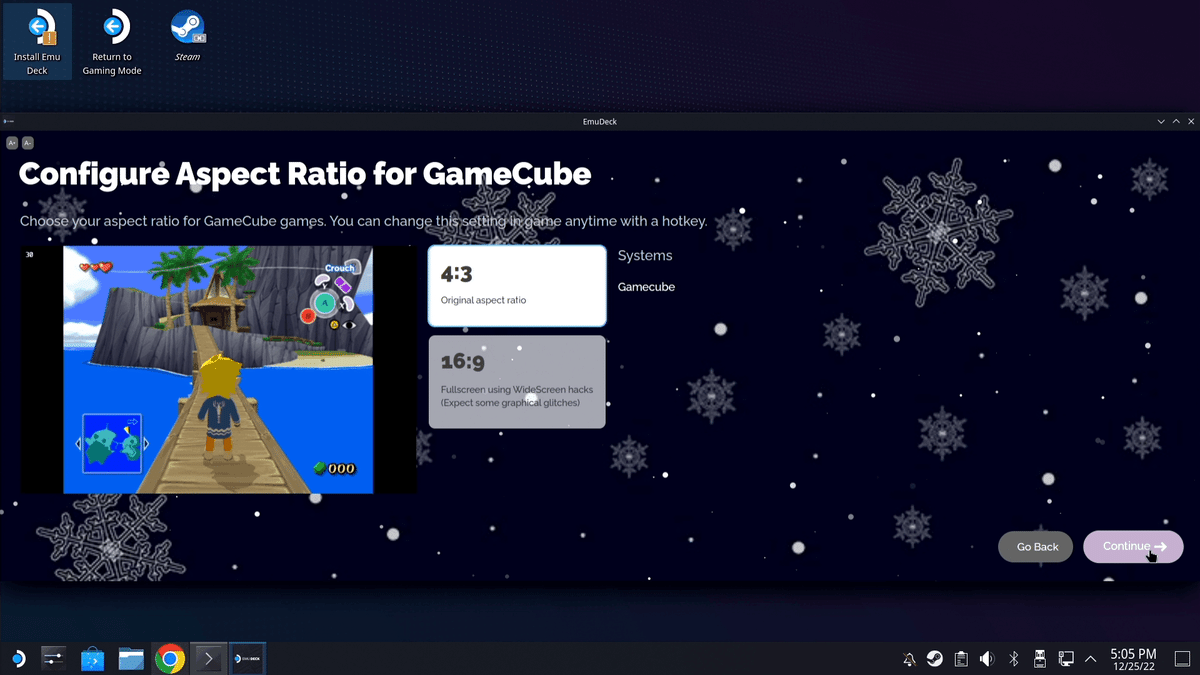Open Bluetooth tray icon
This screenshot has height=675, width=1200.
(1013, 659)
